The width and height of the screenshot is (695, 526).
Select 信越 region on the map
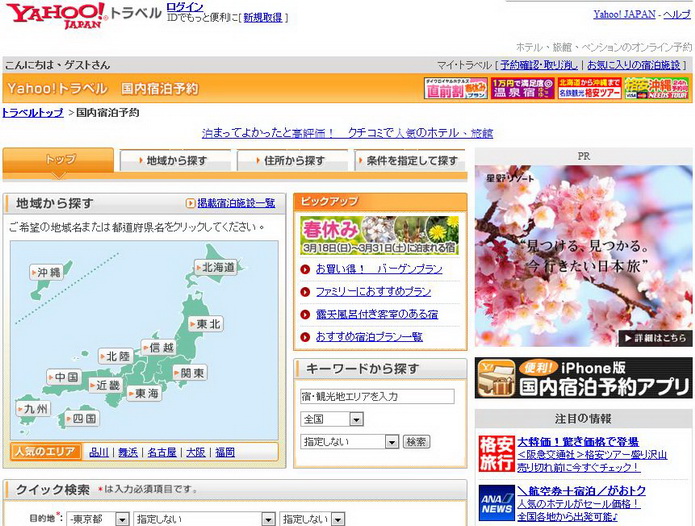coord(159,347)
